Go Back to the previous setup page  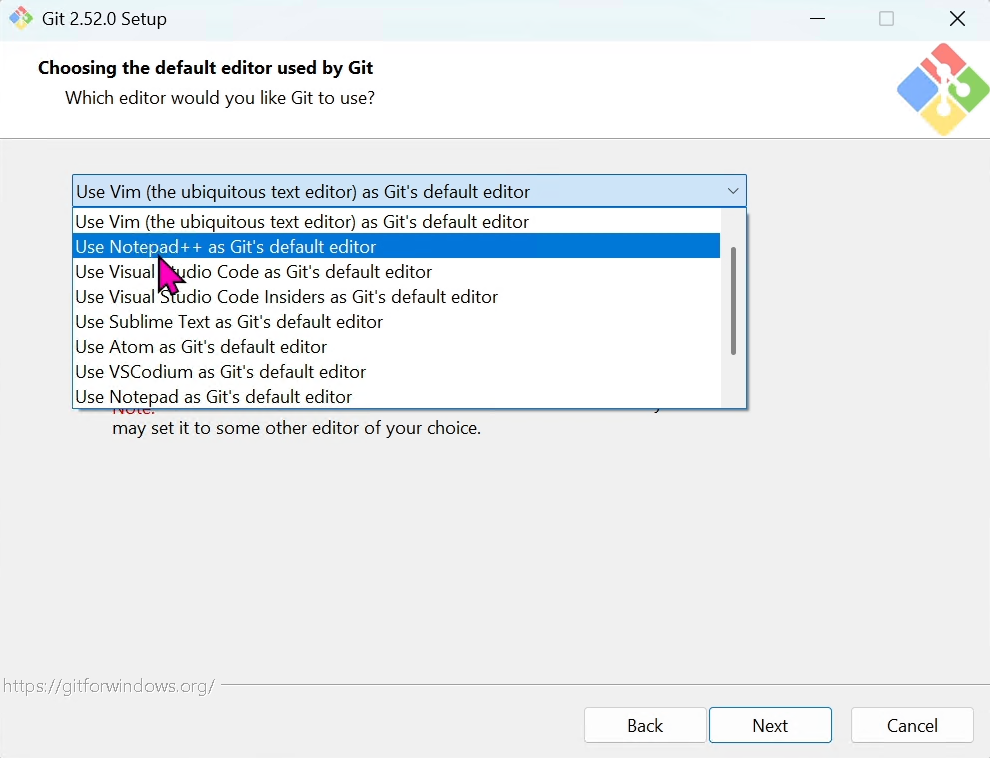pos(645,726)
